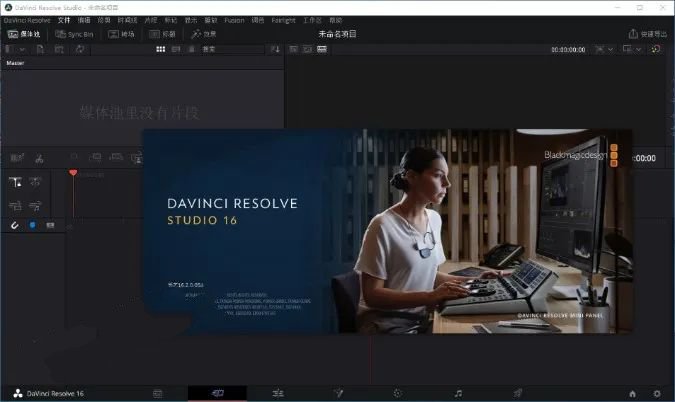Expand the arrow next to bin list icon
675x402 pixels.
22,50
